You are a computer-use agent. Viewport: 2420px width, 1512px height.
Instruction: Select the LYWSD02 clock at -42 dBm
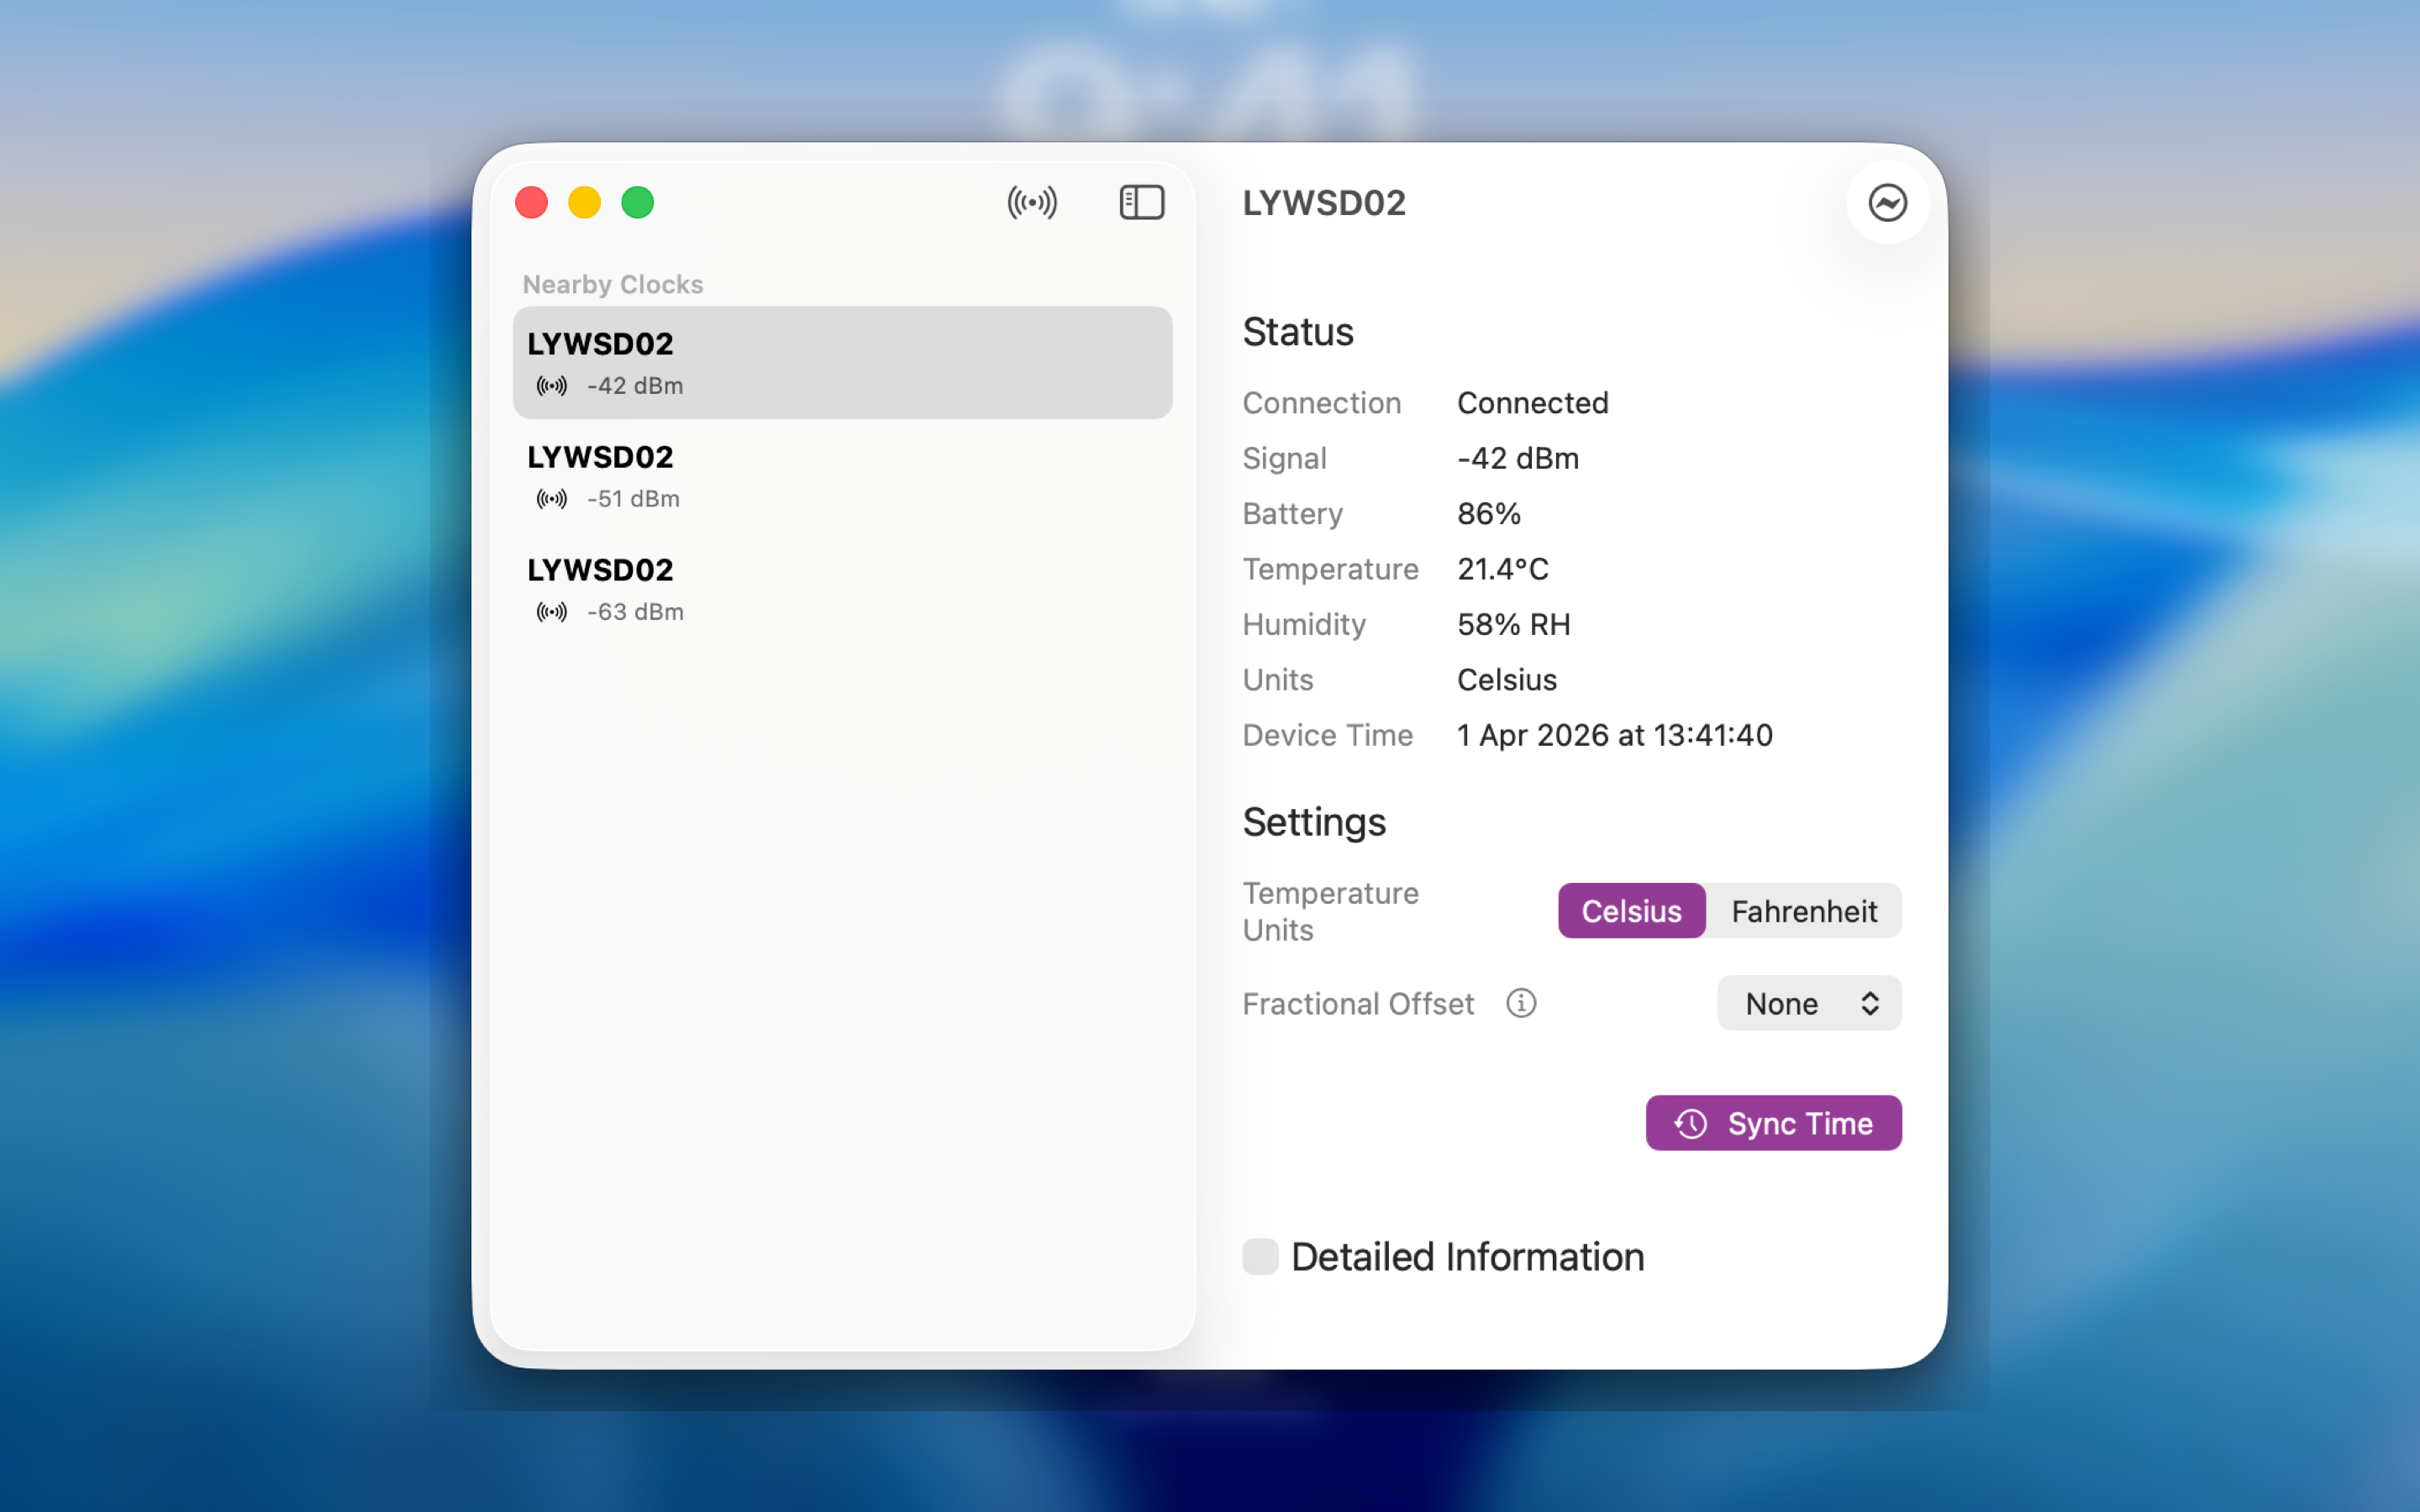[x=842, y=363]
